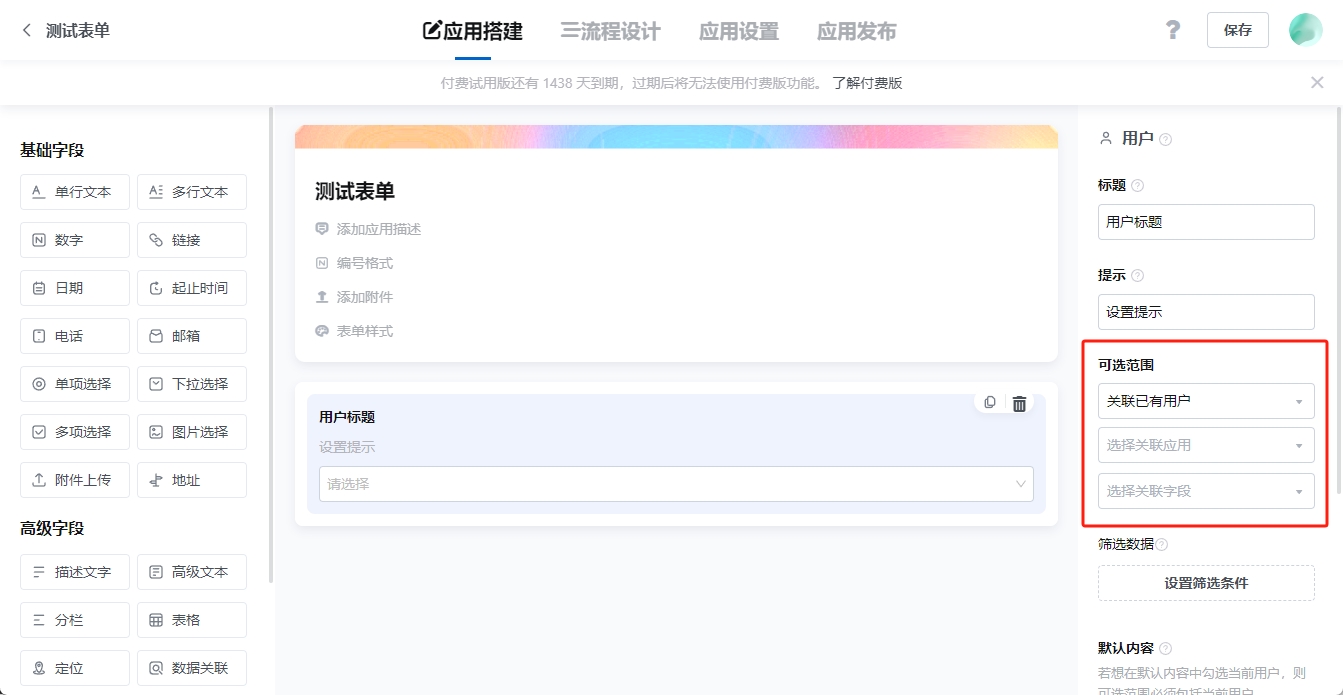Viewport: 1343px width, 695px height.
Task: 选择左侧“单行文本”基础字段
Action: pyautogui.click(x=74, y=191)
